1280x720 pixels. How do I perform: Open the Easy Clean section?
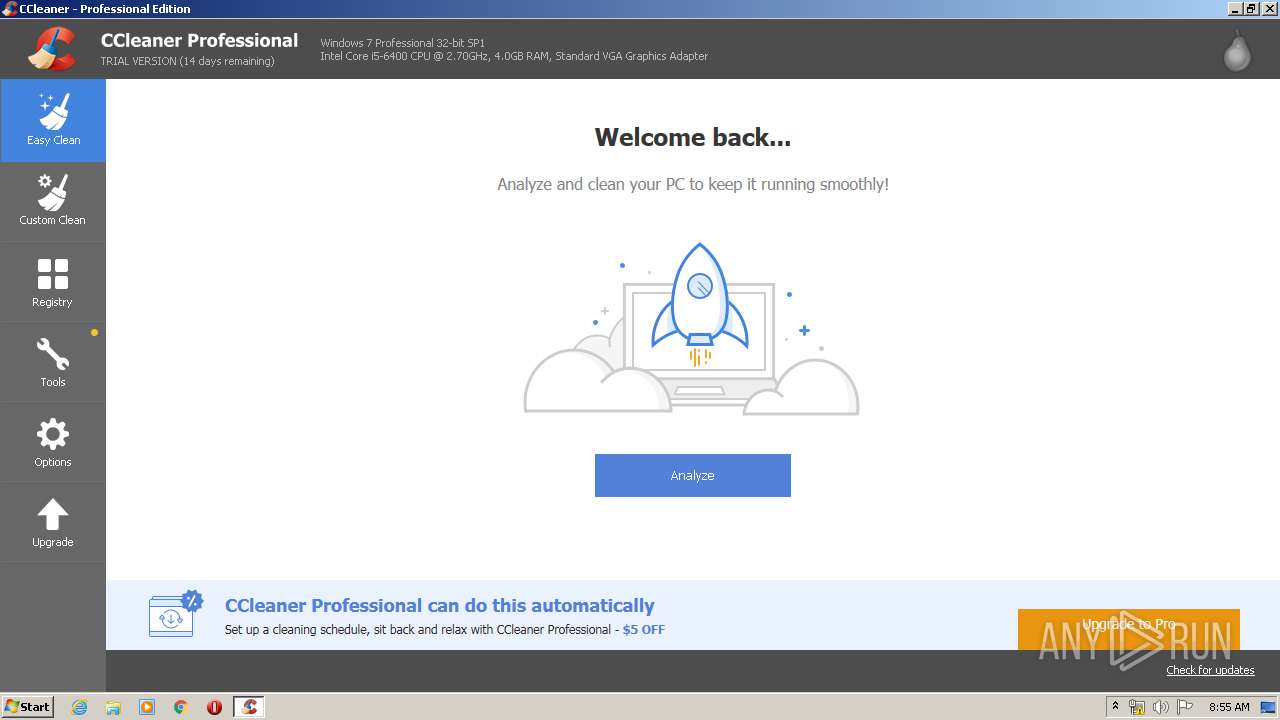coord(53,121)
